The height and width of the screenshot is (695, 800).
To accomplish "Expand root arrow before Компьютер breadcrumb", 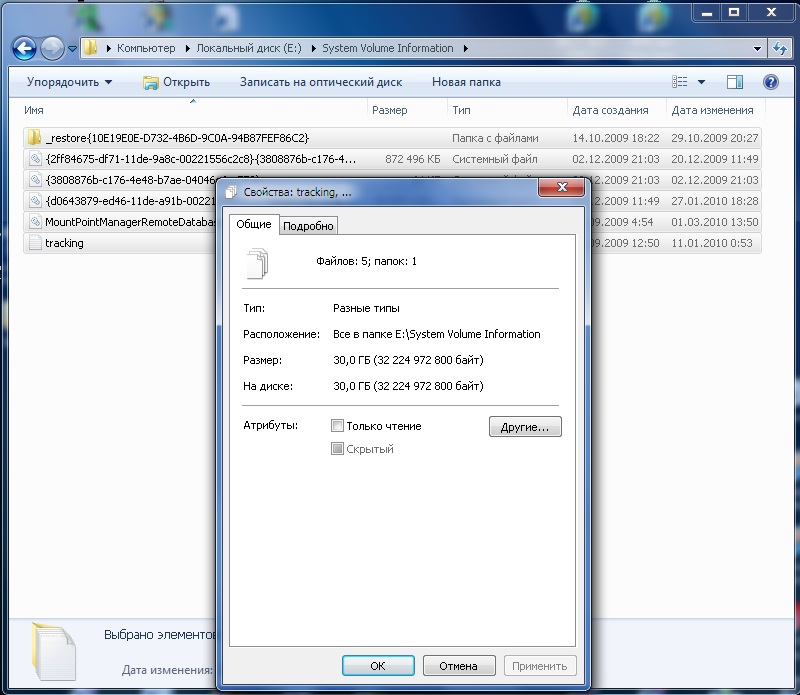I will click(x=109, y=48).
